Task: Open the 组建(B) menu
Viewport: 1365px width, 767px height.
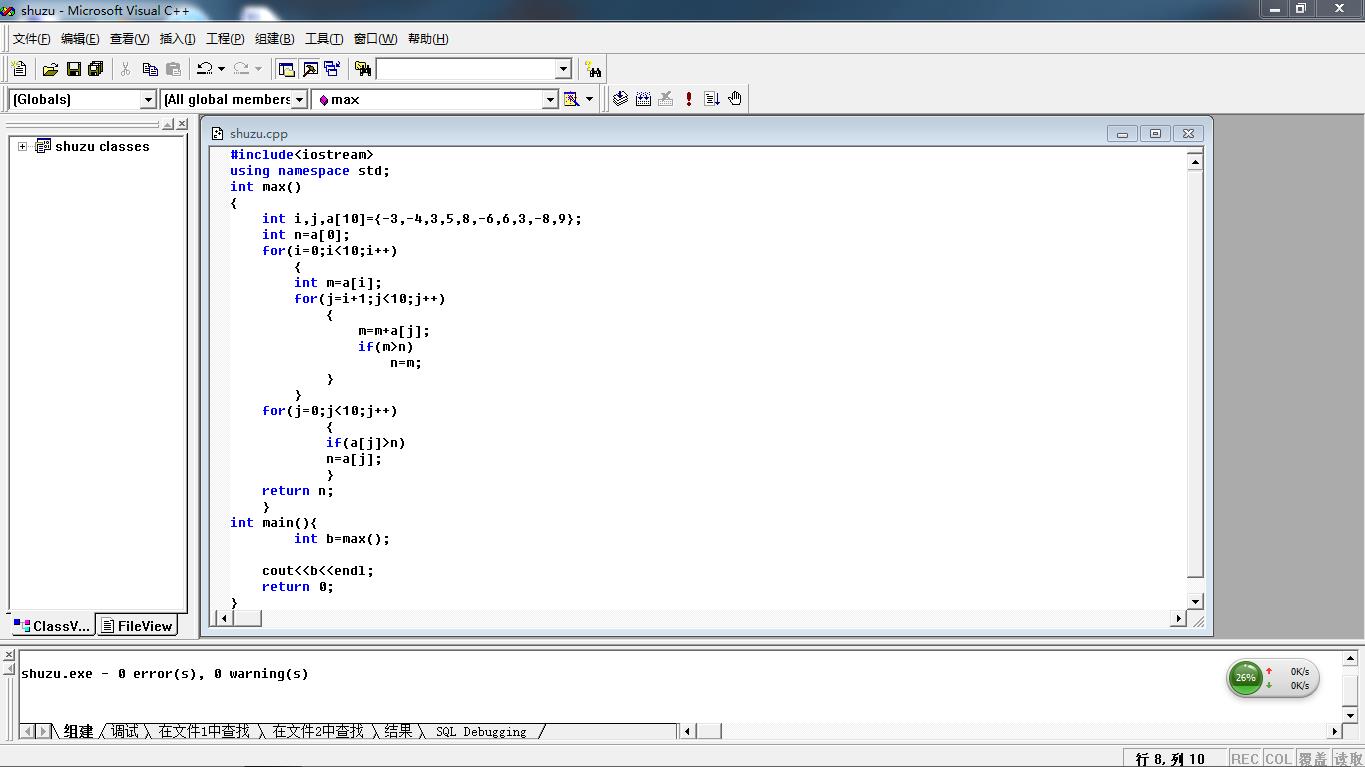Action: pyautogui.click(x=274, y=39)
